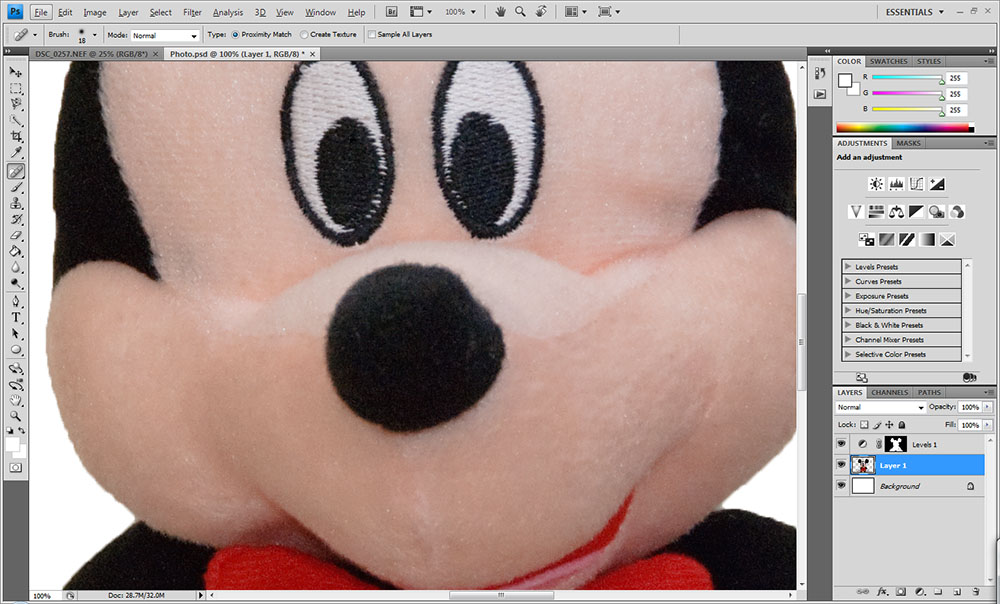Delete layer with trash icon
Screen dimensions: 1000x604
click(x=976, y=592)
